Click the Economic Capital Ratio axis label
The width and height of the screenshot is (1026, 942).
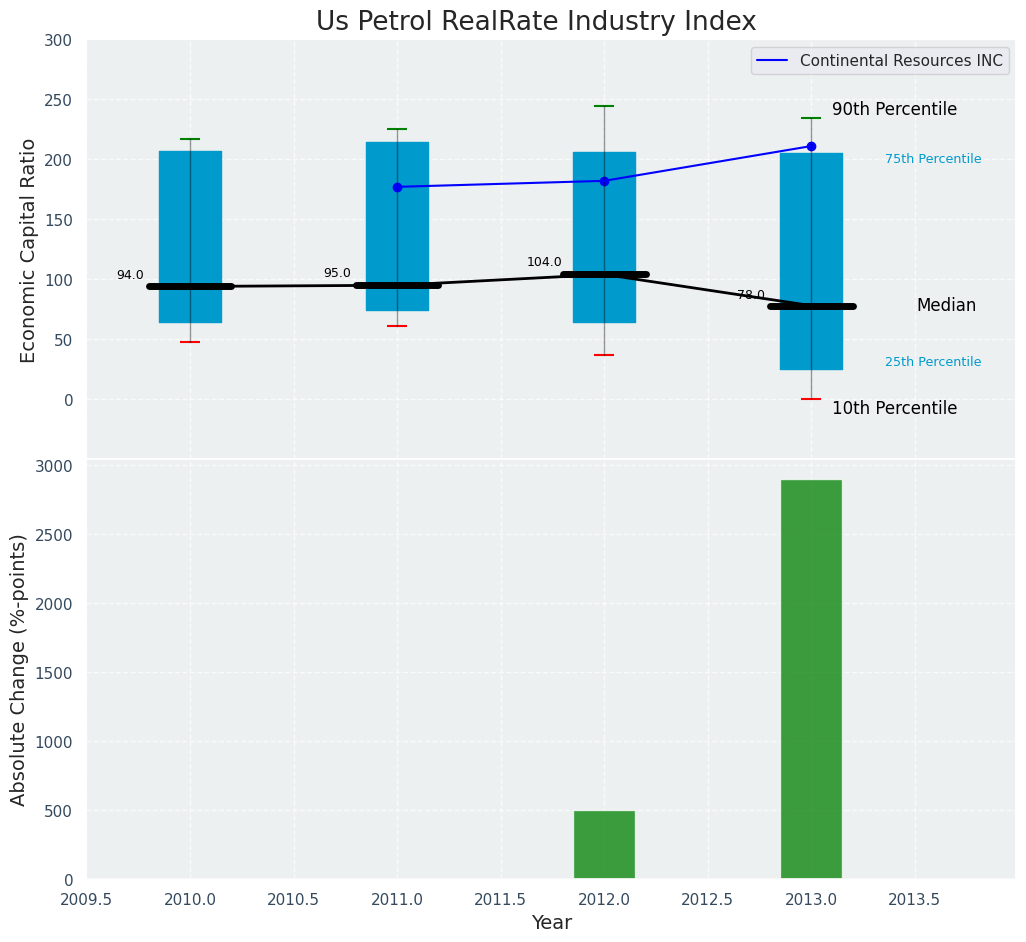[x=29, y=250]
